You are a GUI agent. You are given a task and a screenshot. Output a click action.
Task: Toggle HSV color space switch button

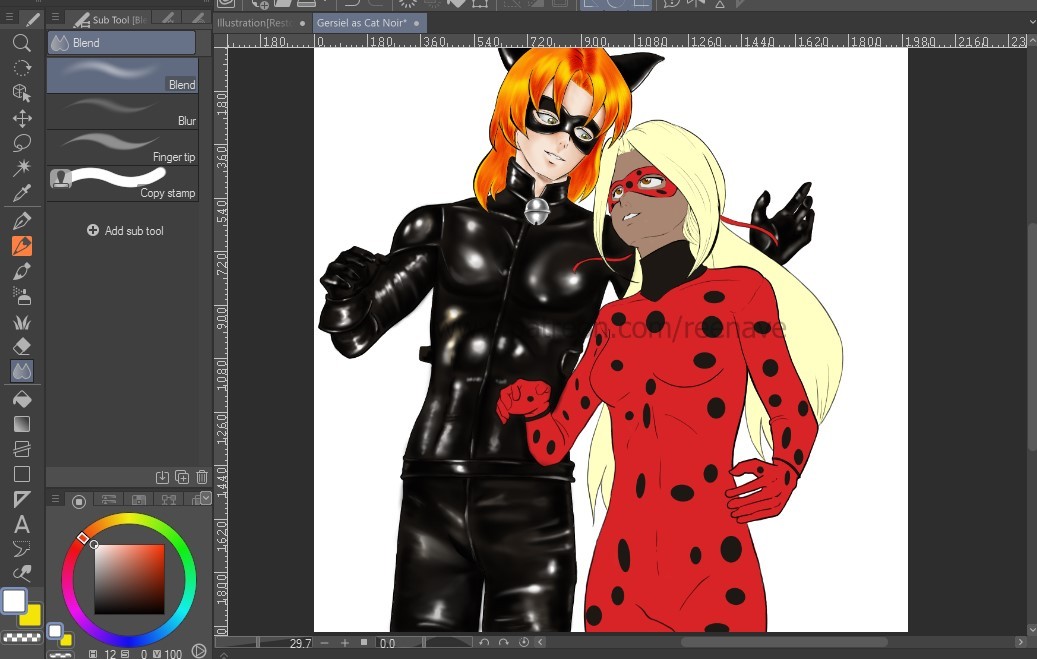coord(198,651)
